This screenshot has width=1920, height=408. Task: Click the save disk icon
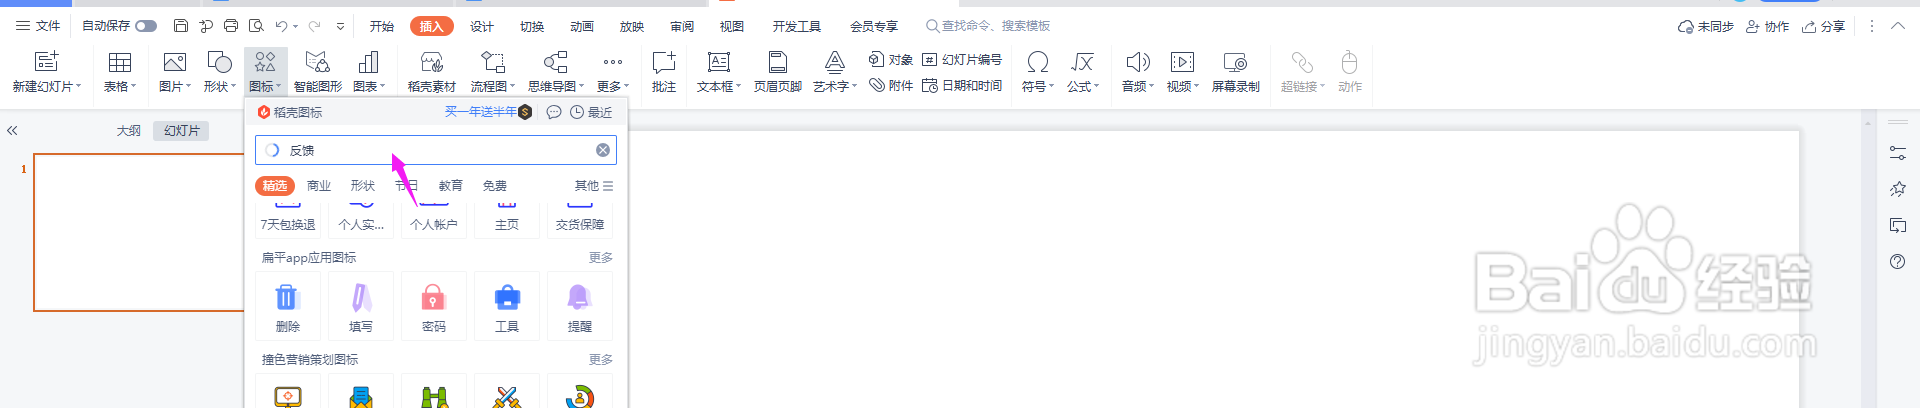point(181,26)
